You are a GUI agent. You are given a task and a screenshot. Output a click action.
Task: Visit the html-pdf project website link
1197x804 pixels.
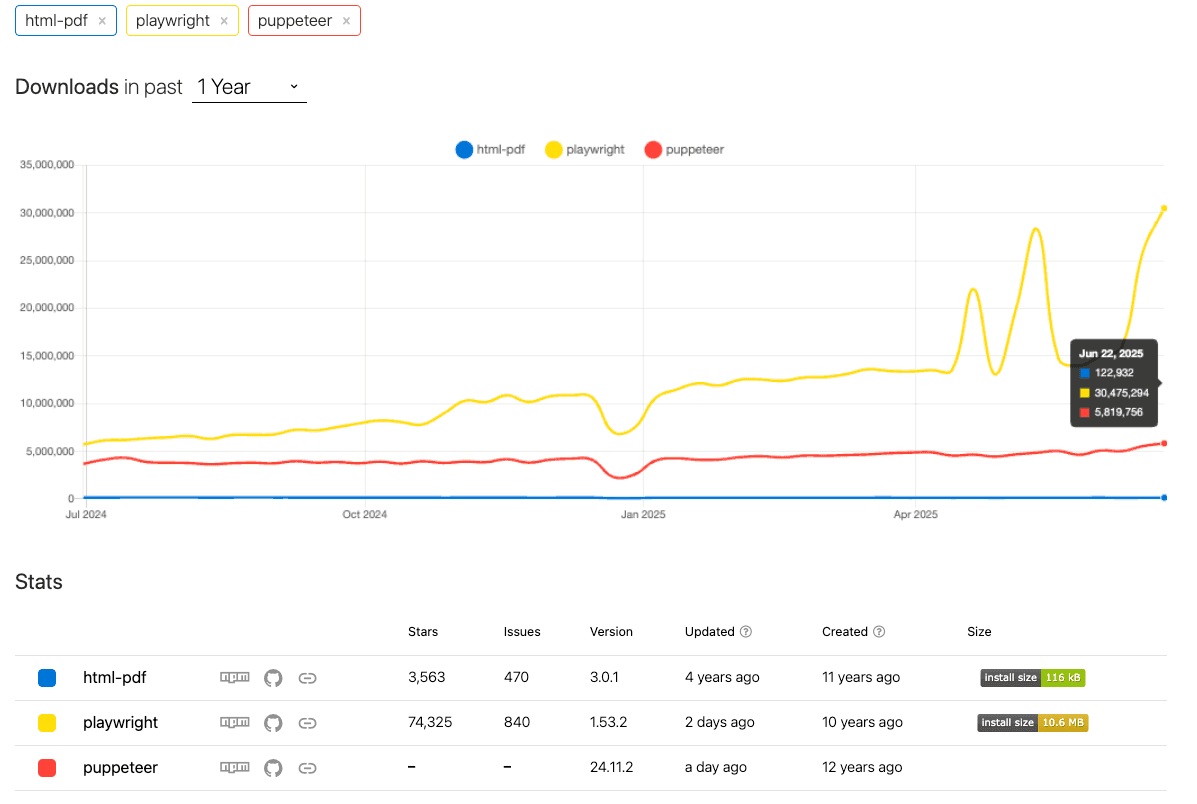coord(307,677)
